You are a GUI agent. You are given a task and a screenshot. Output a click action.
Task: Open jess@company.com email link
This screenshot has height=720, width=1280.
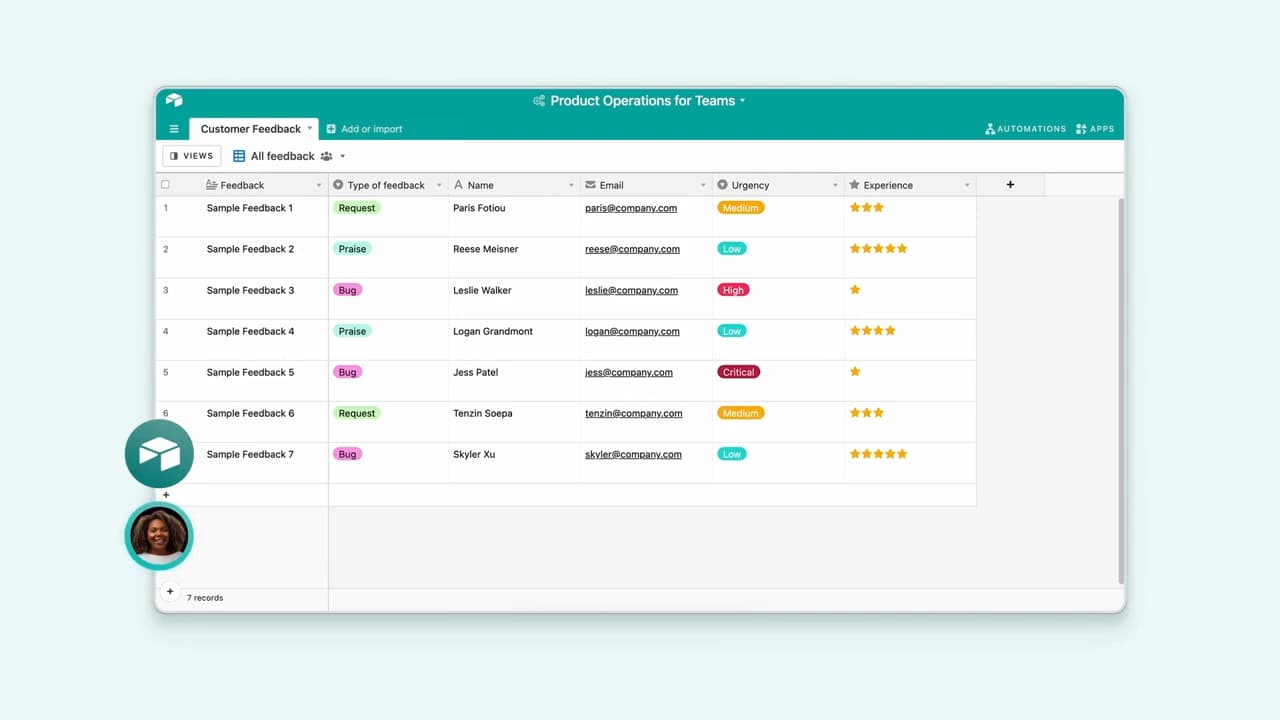point(629,372)
